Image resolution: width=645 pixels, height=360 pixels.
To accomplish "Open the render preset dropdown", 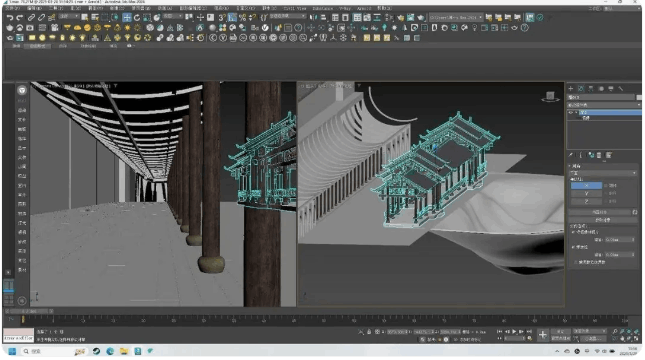I will [456, 17].
